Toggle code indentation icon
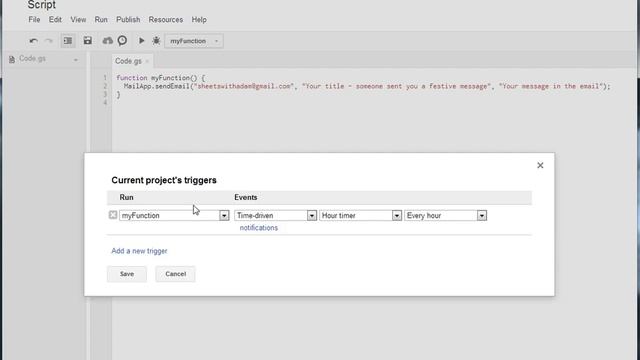This screenshot has height=360, width=640. 68,41
